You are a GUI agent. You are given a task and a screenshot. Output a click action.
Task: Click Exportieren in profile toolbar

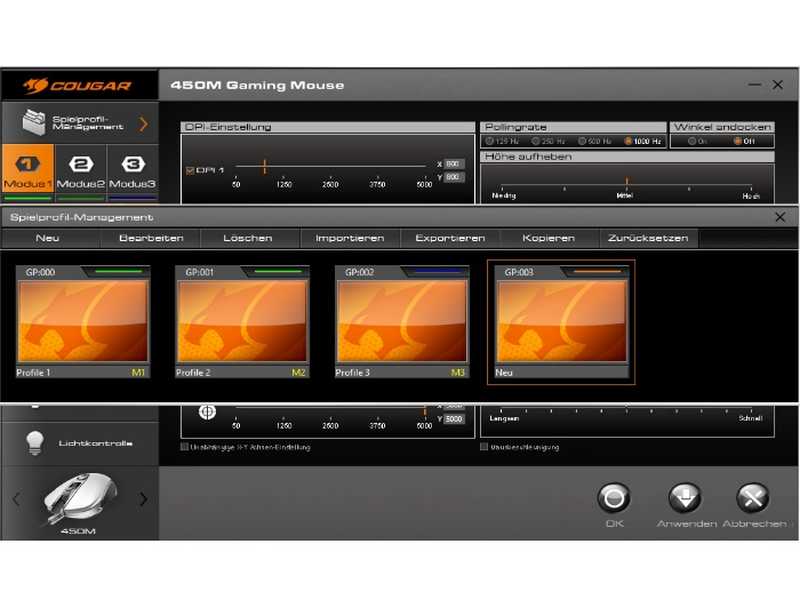click(x=450, y=238)
